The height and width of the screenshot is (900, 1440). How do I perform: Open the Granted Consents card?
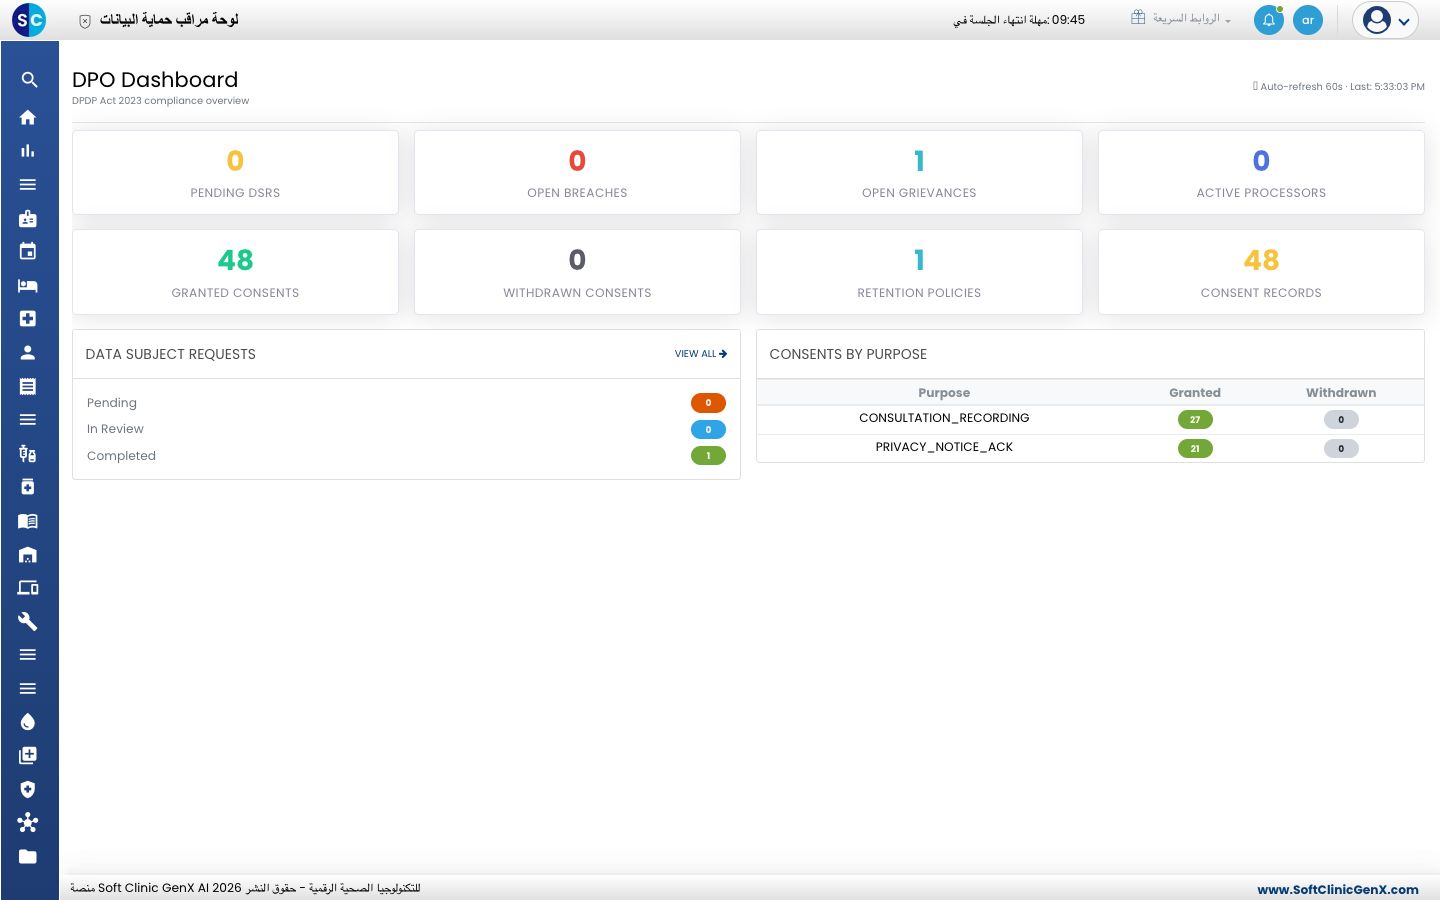(x=235, y=272)
